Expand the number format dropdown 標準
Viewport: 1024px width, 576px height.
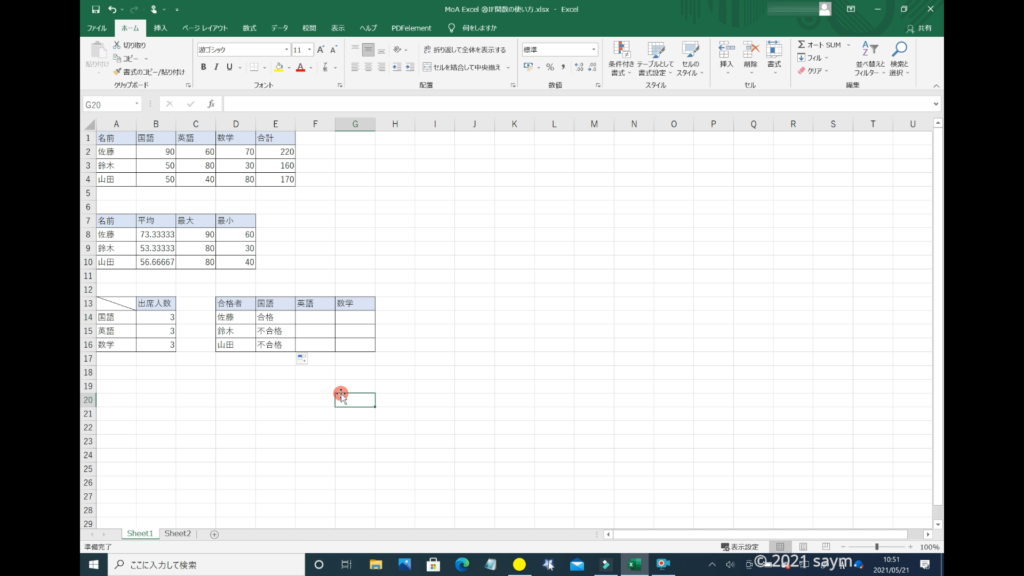(x=593, y=49)
